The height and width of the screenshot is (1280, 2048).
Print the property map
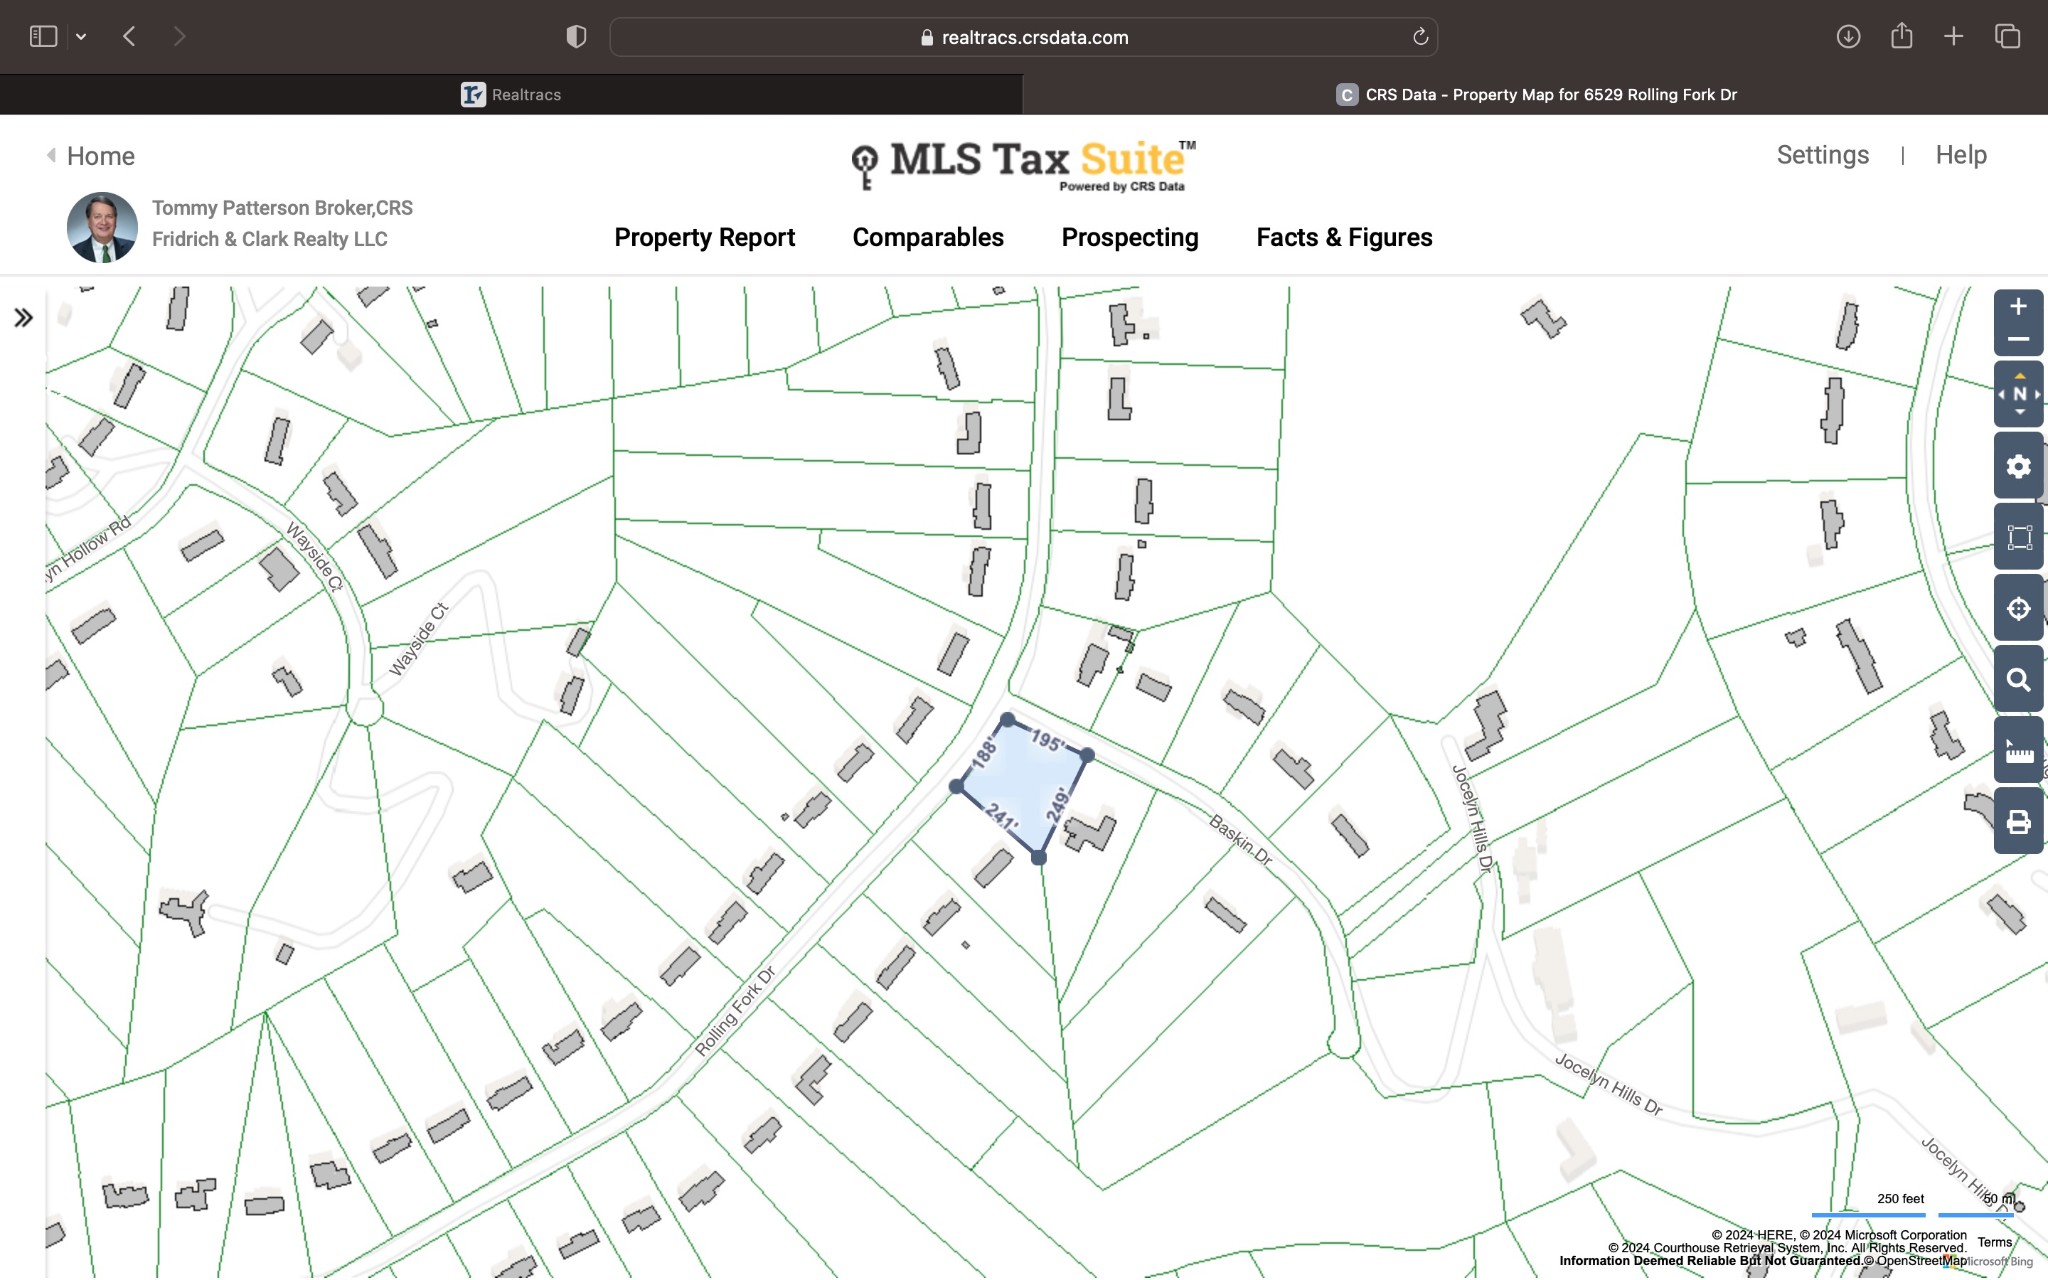(2018, 822)
